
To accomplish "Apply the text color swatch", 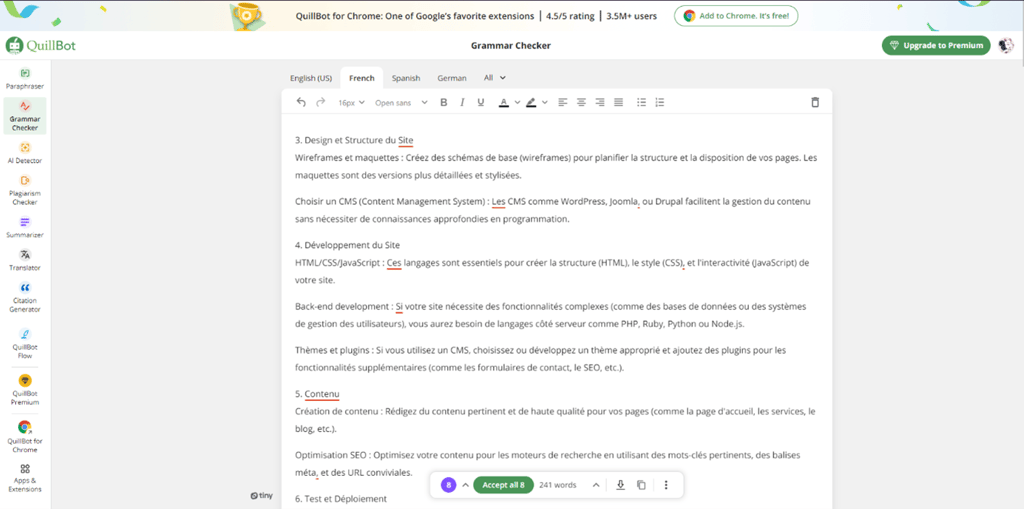I will click(x=504, y=103).
